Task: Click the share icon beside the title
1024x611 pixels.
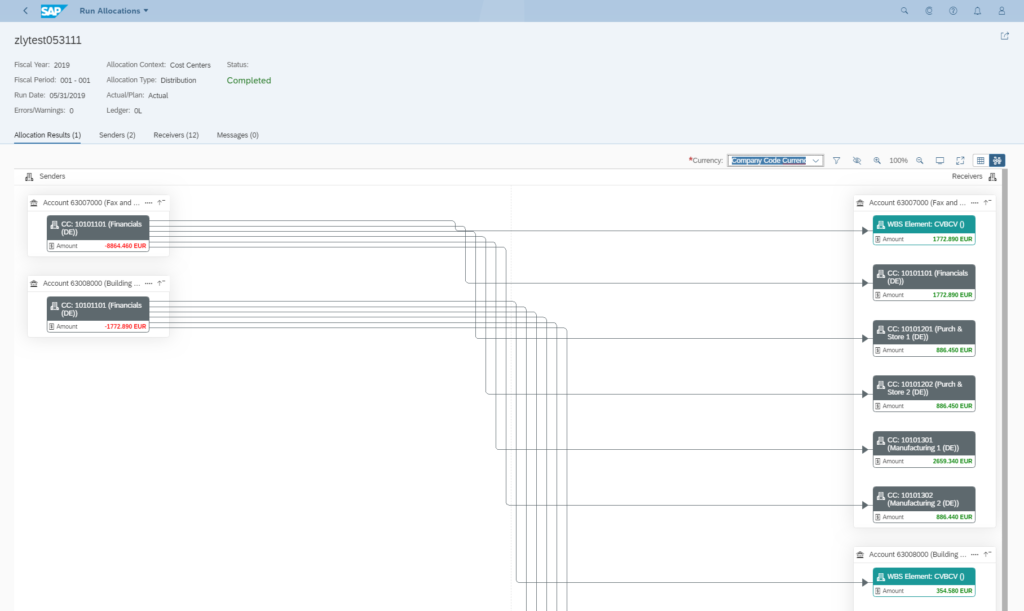Action: pyautogui.click(x=1005, y=36)
